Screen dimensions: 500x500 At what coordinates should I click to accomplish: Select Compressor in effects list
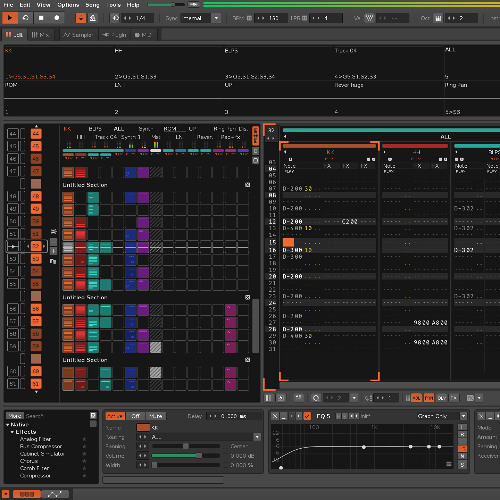coord(35,476)
